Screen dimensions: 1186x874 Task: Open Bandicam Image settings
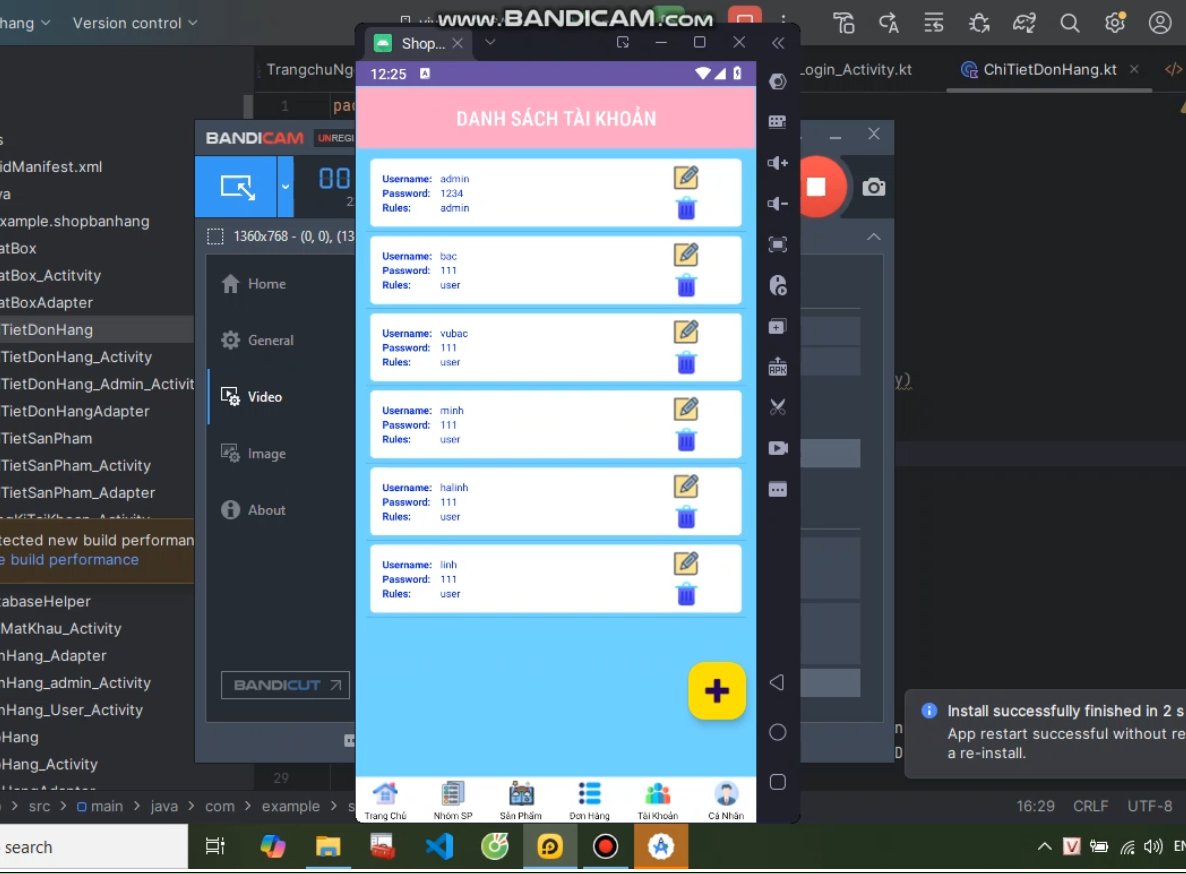(x=253, y=454)
